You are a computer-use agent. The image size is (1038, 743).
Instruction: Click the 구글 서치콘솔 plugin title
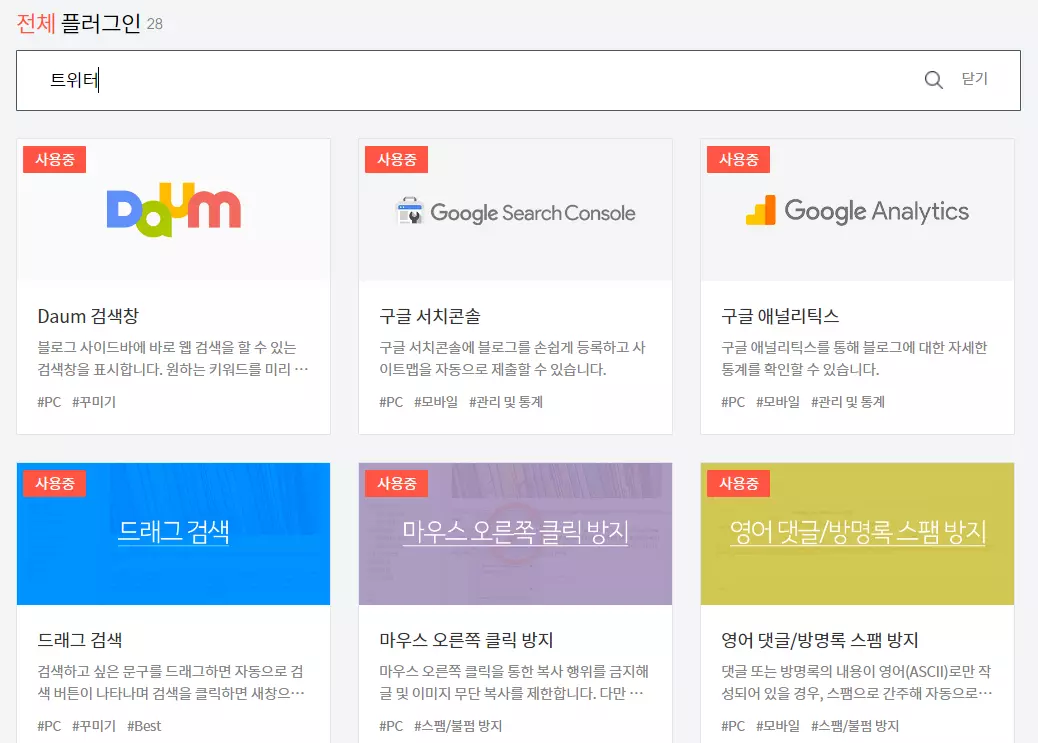coord(430,316)
